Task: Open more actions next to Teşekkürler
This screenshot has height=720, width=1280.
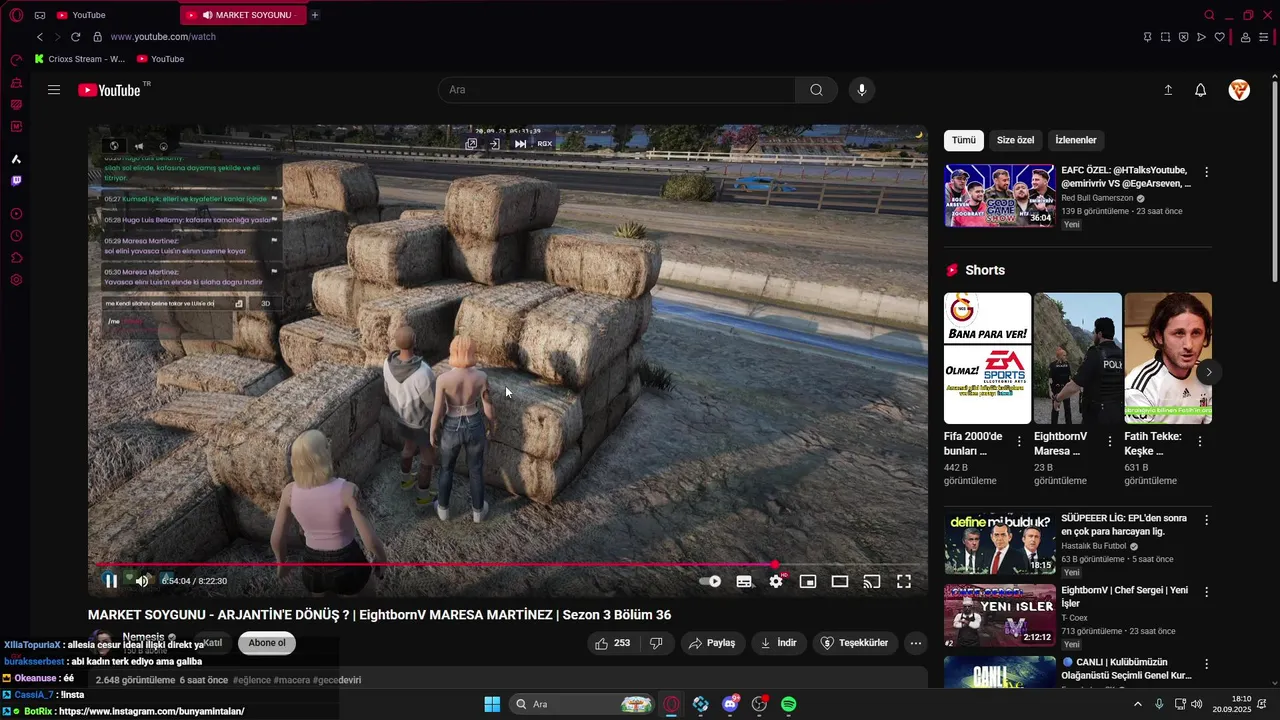Action: [x=916, y=643]
